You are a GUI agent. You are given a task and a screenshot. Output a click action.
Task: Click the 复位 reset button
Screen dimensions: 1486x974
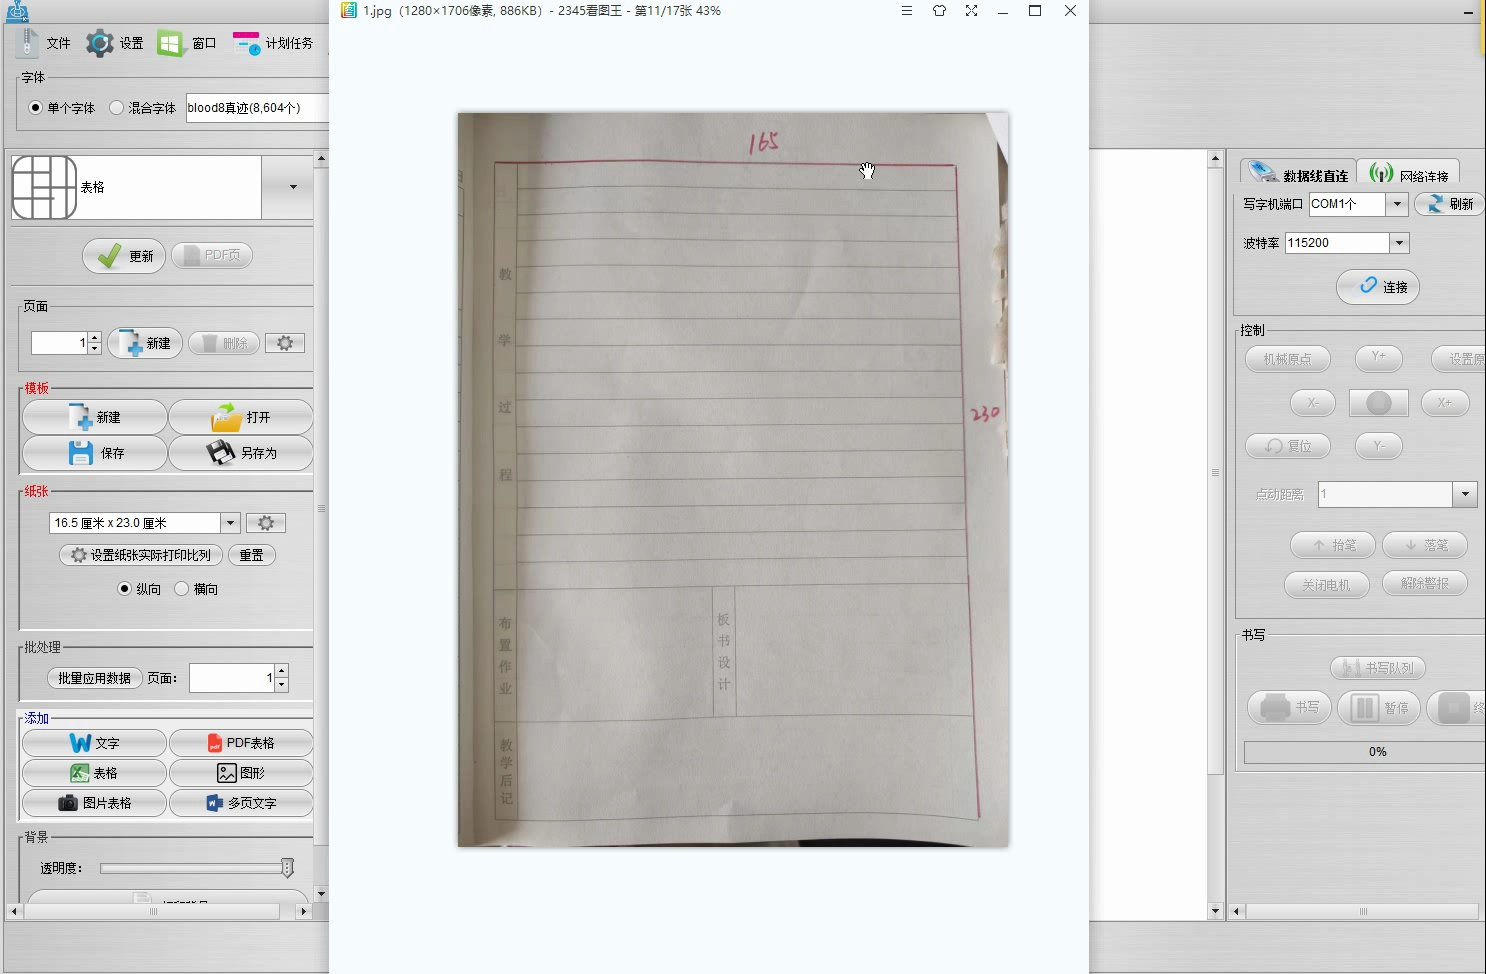(x=1288, y=446)
